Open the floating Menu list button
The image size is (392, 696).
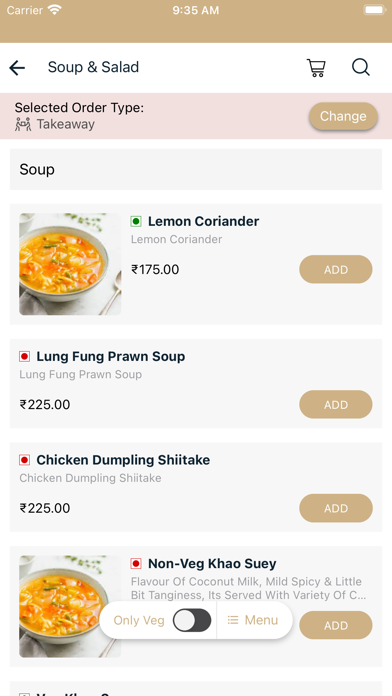point(253,620)
